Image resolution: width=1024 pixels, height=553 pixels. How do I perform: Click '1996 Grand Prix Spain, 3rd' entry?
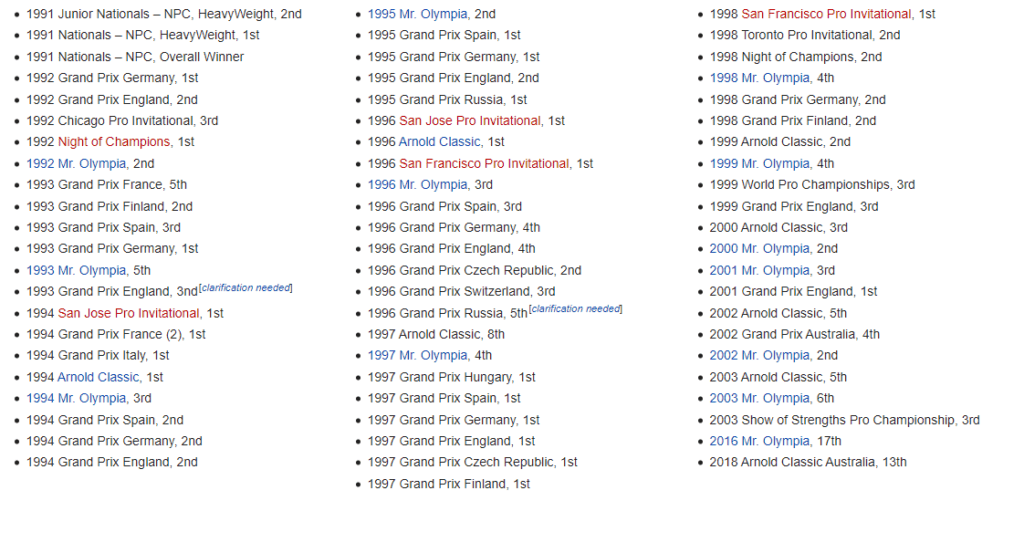pos(445,206)
